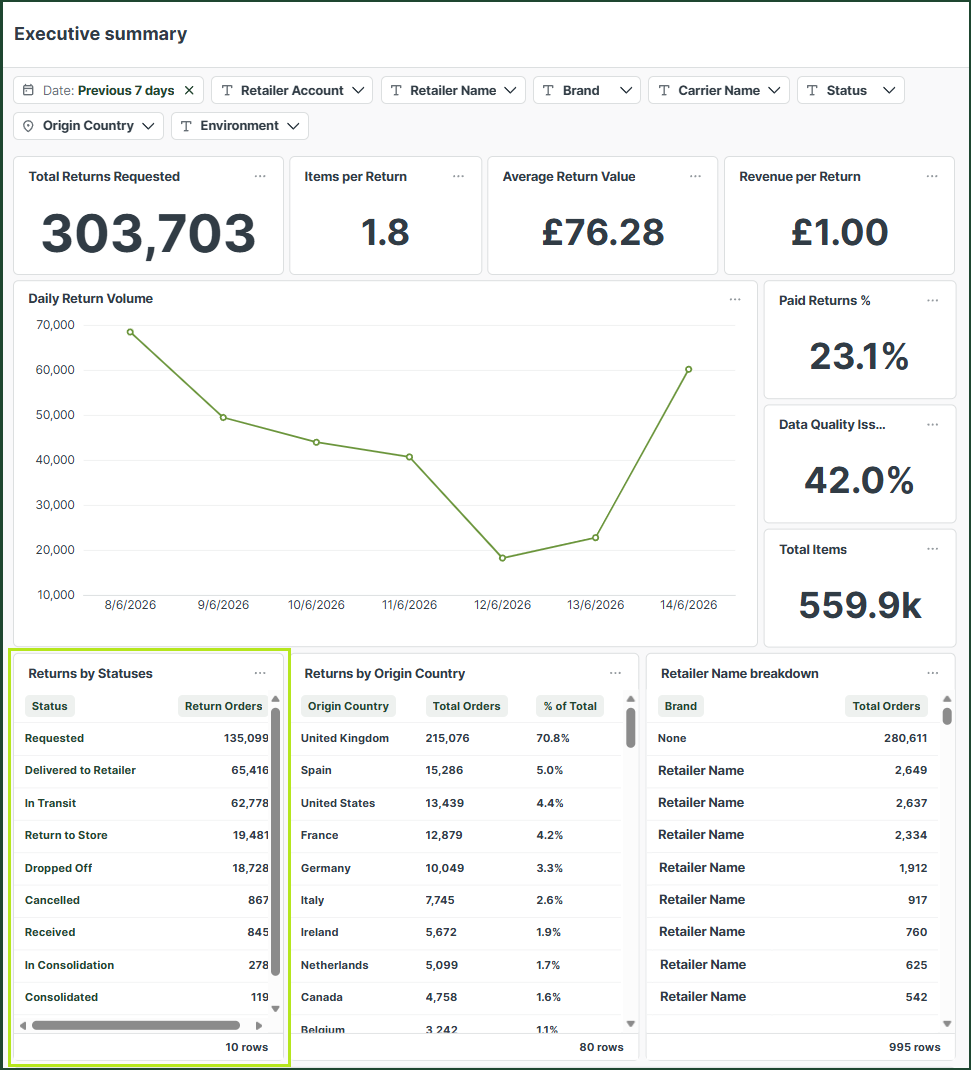Screen dimensions: 971x1070
Task: Sort by % of Total column header
Action: (570, 706)
